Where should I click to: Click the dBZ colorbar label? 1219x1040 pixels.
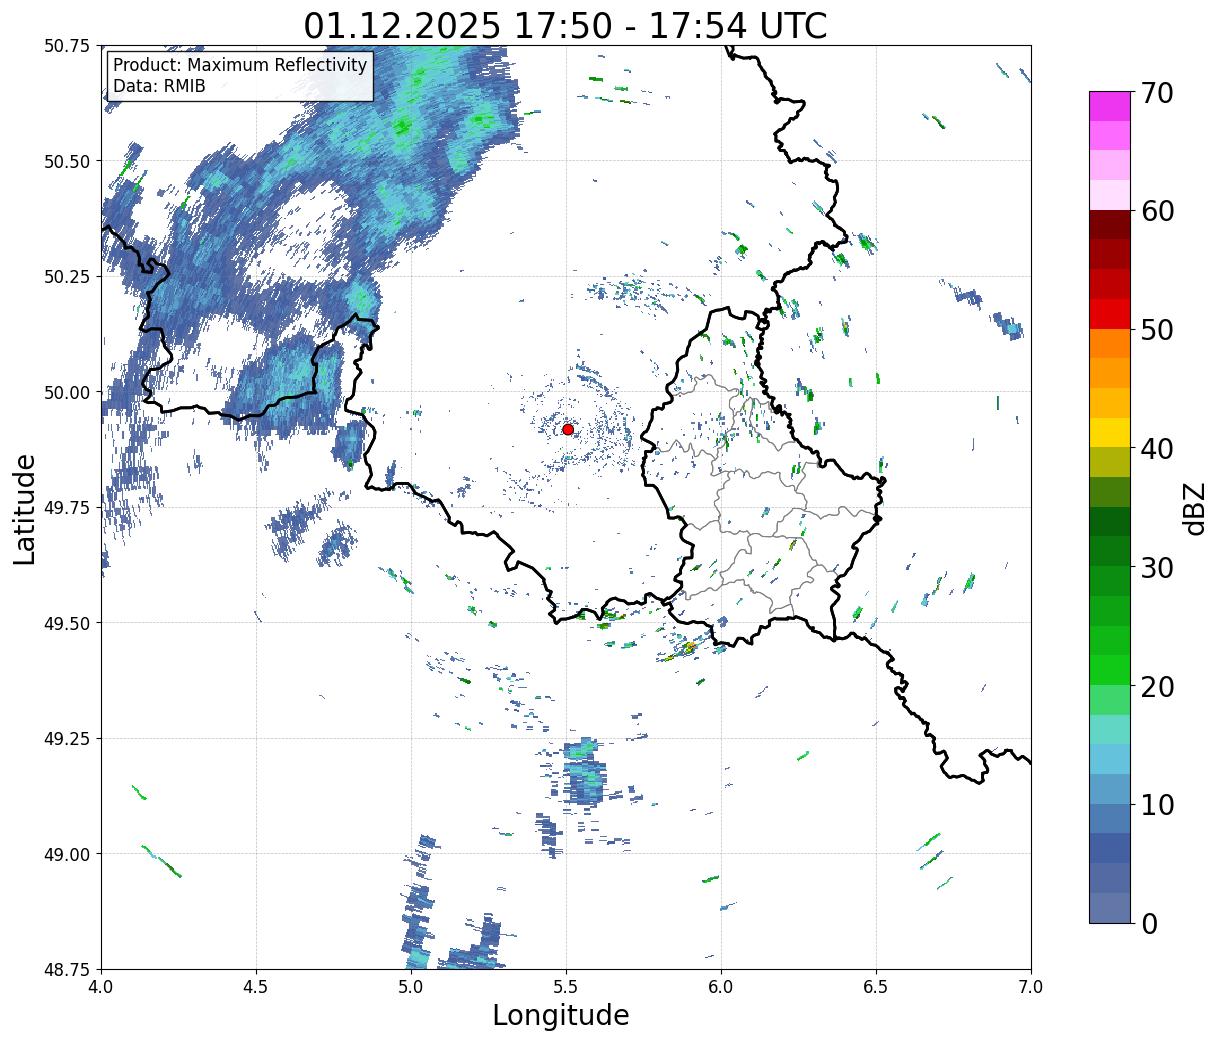(1193, 506)
